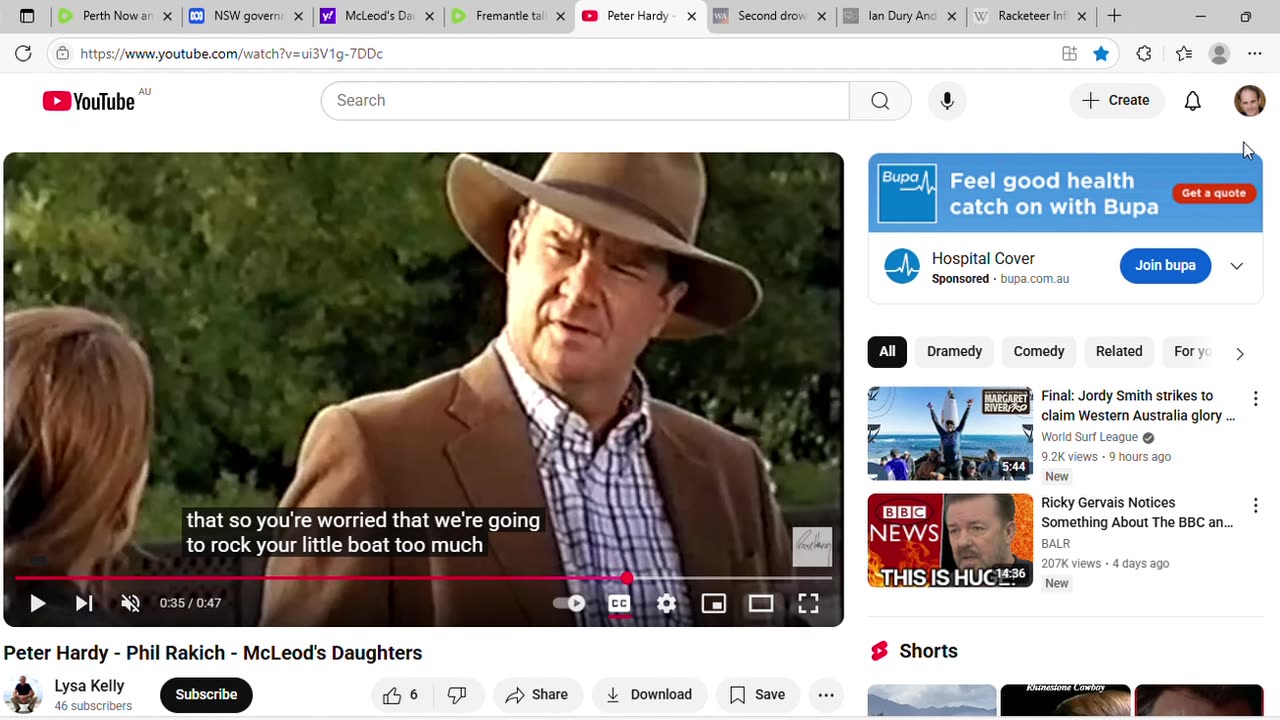1280x720 pixels.
Task: Open title 'Ricky Gervais Notices Something About The BBC'
Action: click(1137, 512)
